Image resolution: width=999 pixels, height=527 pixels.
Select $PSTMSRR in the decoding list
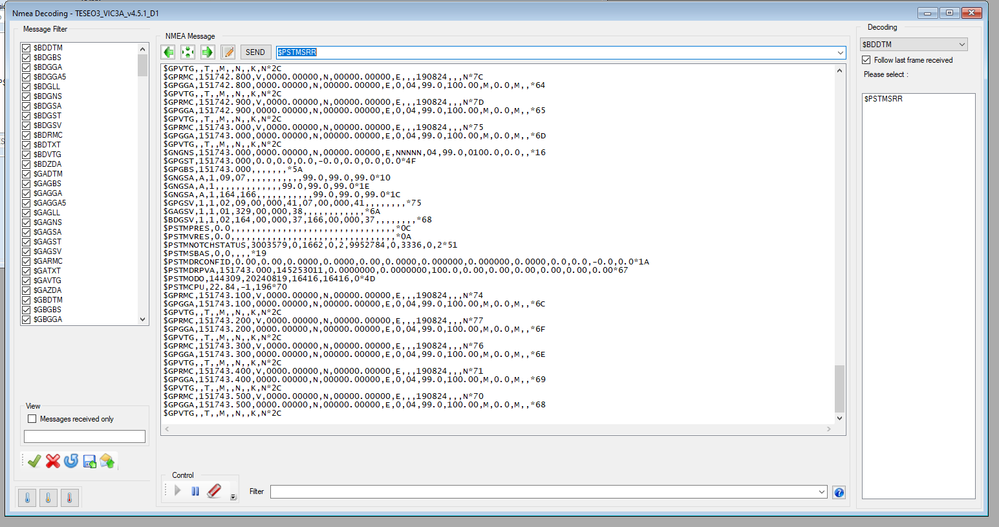pos(883,99)
